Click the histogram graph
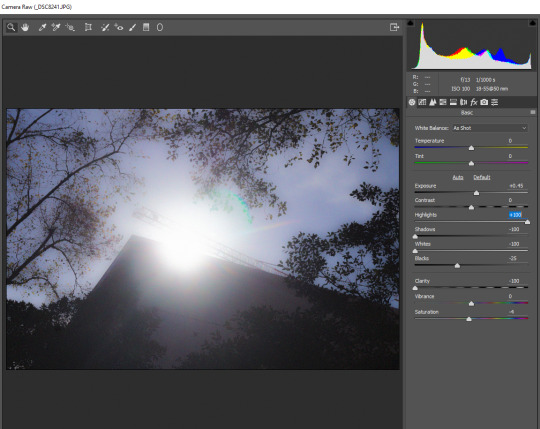Screen dimensions: 540x429 (x=471, y=45)
